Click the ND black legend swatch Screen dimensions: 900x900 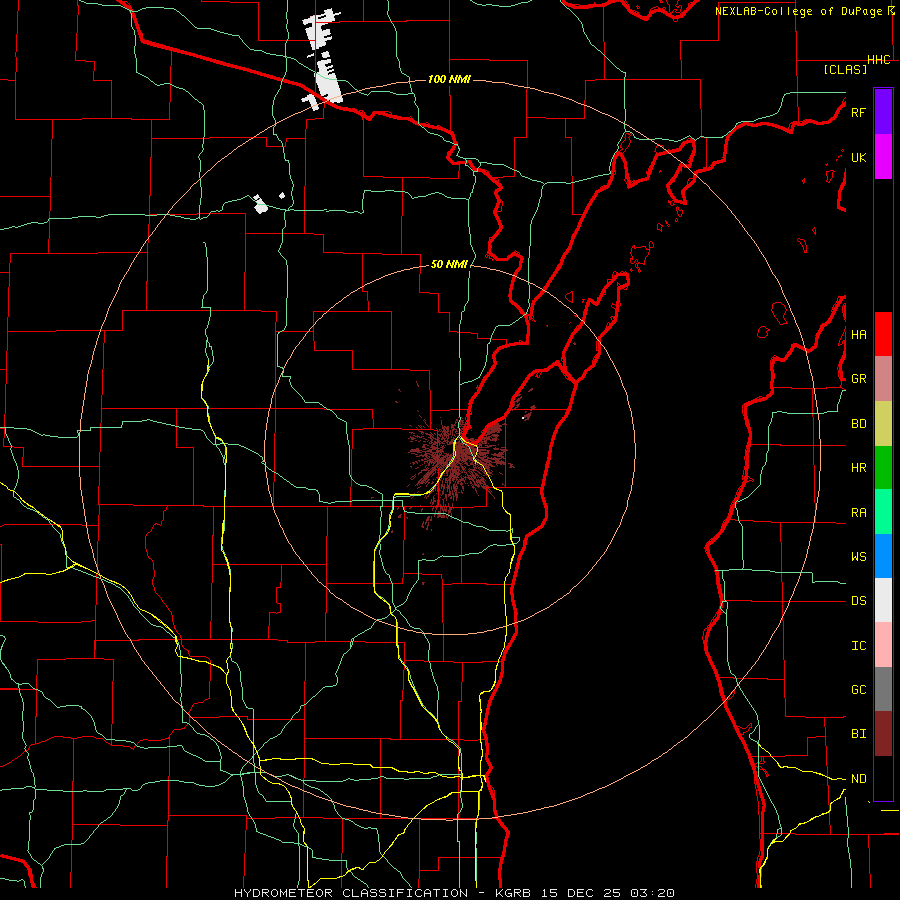[883, 778]
